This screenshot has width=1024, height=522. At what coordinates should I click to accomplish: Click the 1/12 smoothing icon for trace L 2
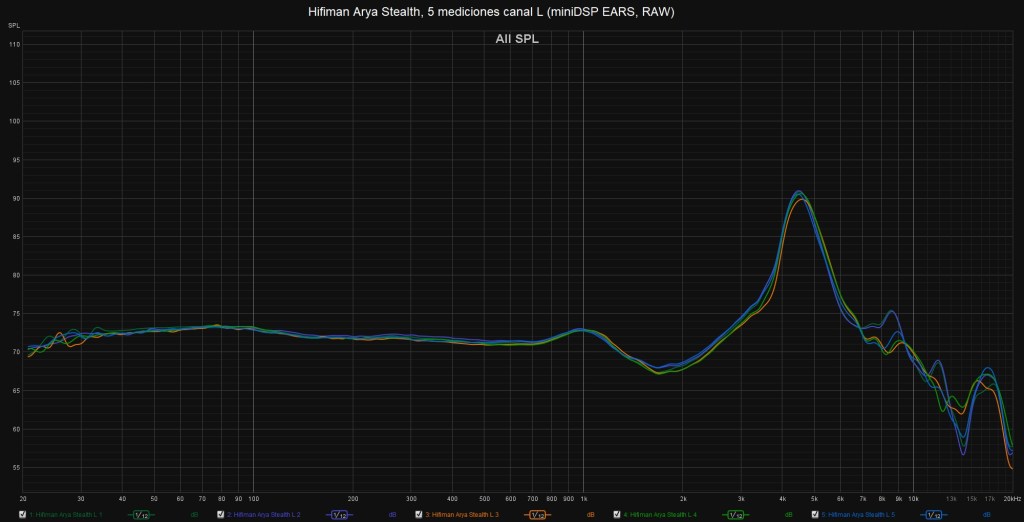340,515
